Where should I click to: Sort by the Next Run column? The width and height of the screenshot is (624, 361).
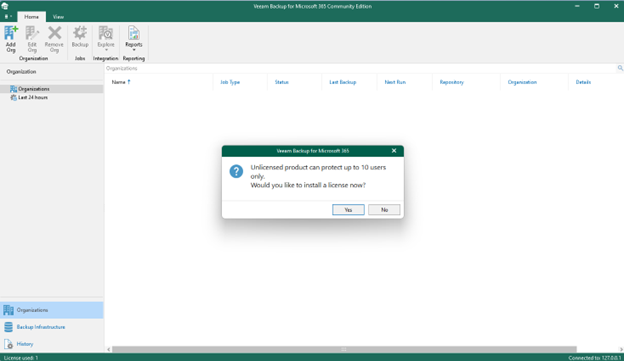point(395,82)
